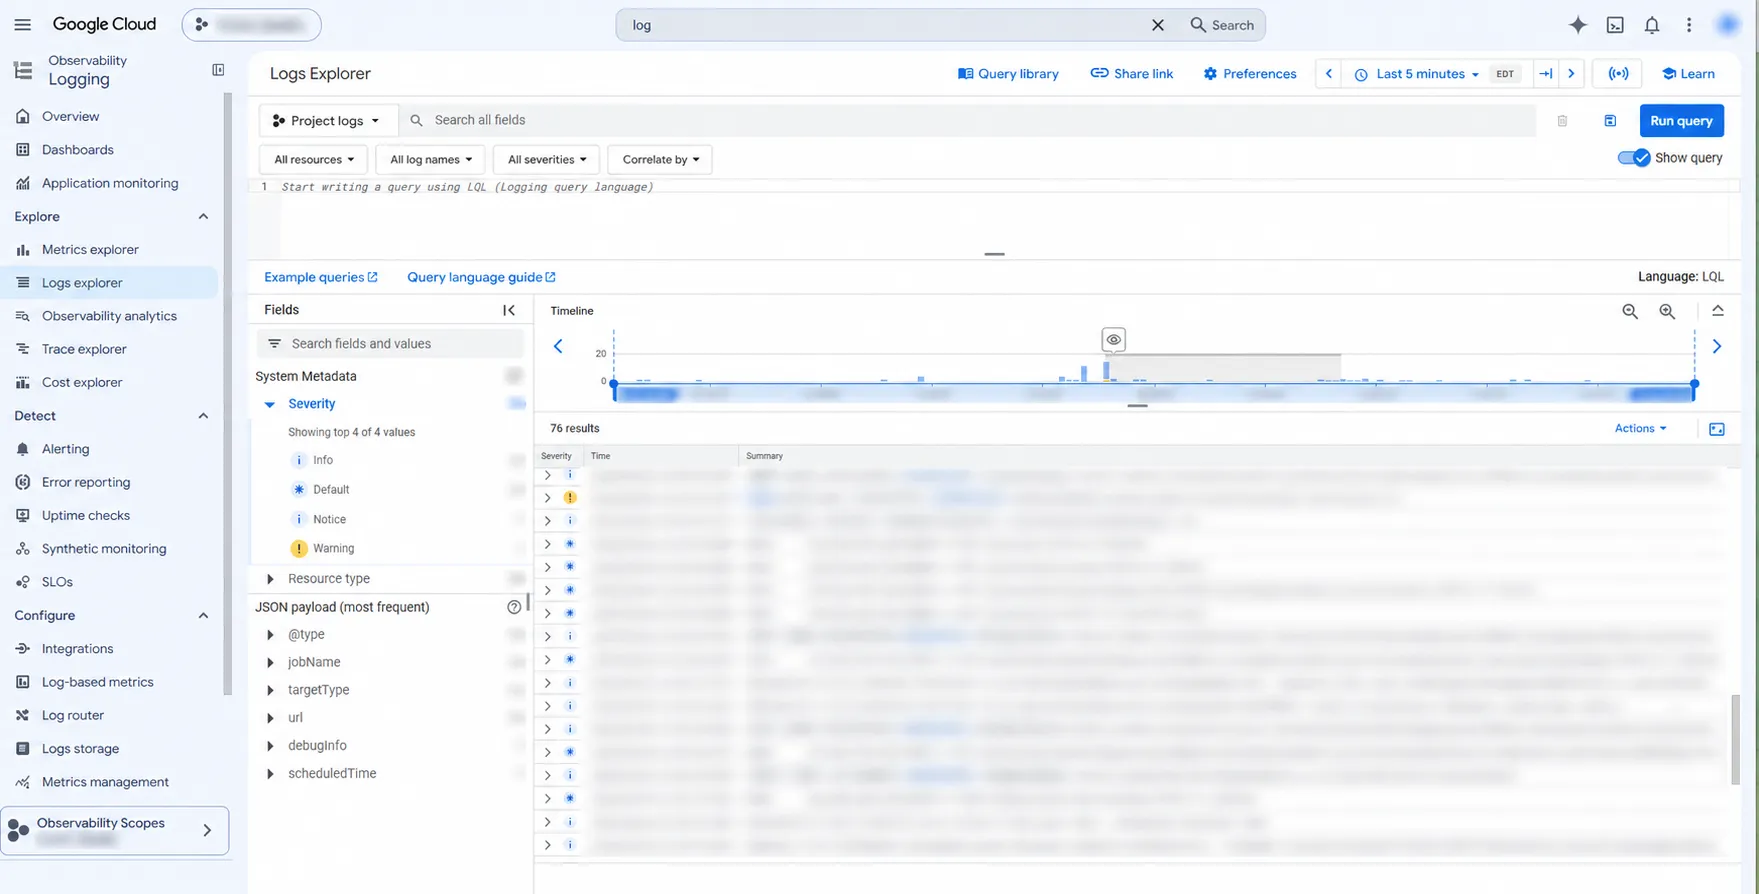
Task: Open All resources dropdown
Action: point(314,160)
